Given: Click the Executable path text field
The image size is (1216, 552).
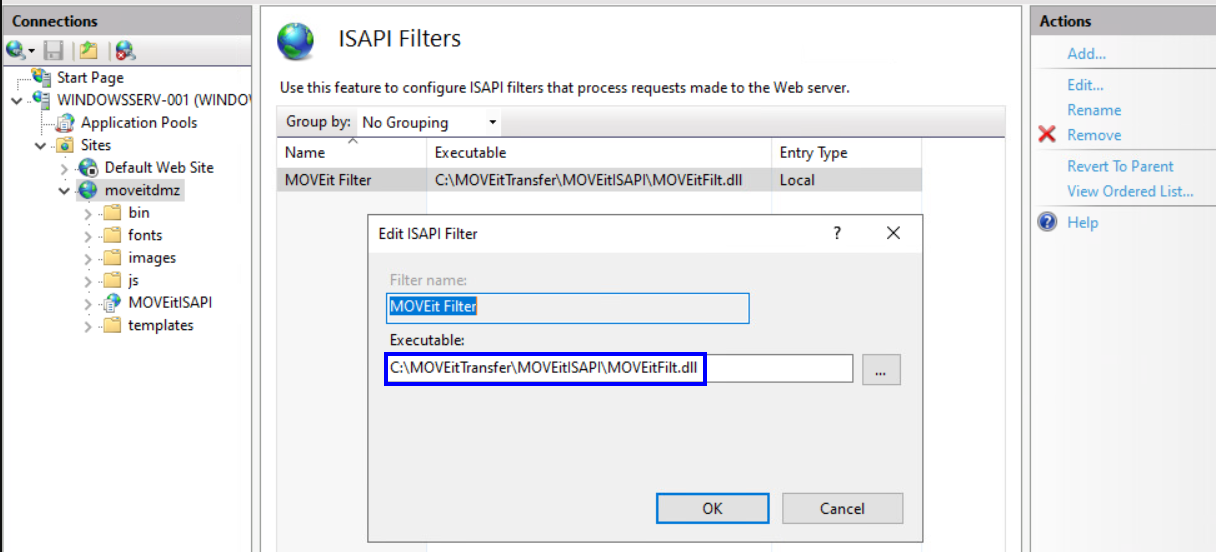Looking at the screenshot, I should (x=620, y=368).
